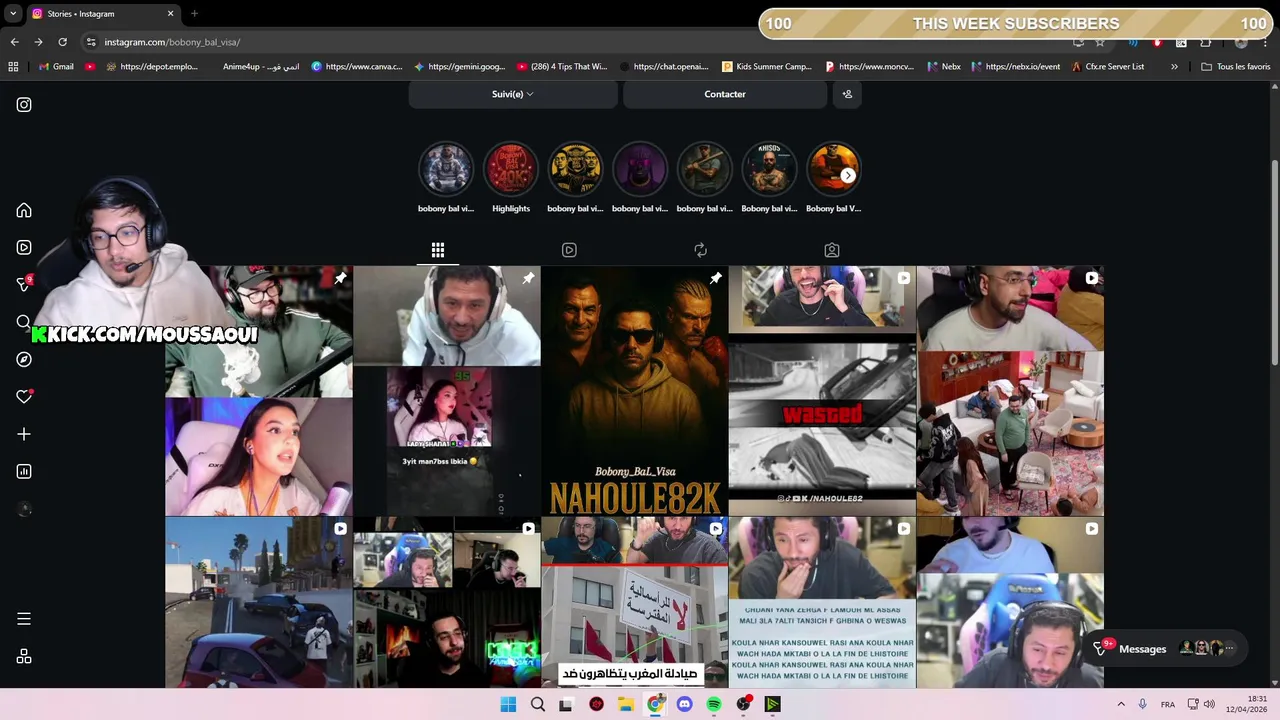Close the Stories • Instagram tab
The height and width of the screenshot is (720, 1280).
tap(170, 14)
